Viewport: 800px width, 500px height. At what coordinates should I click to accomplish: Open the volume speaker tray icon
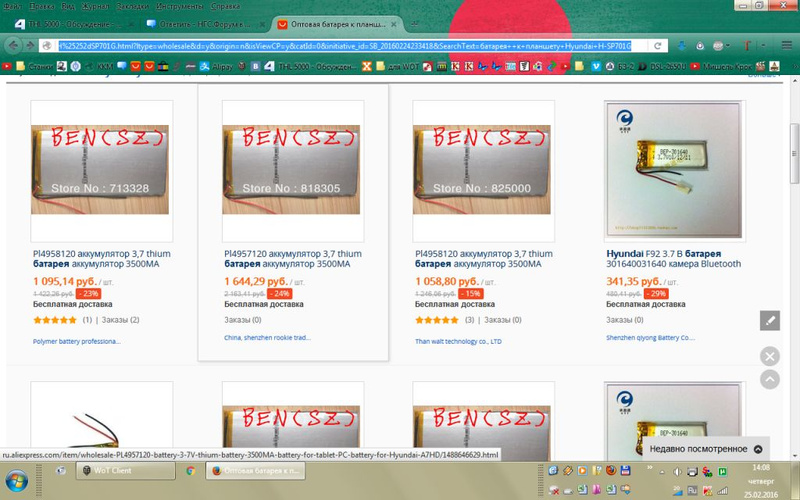click(678, 471)
